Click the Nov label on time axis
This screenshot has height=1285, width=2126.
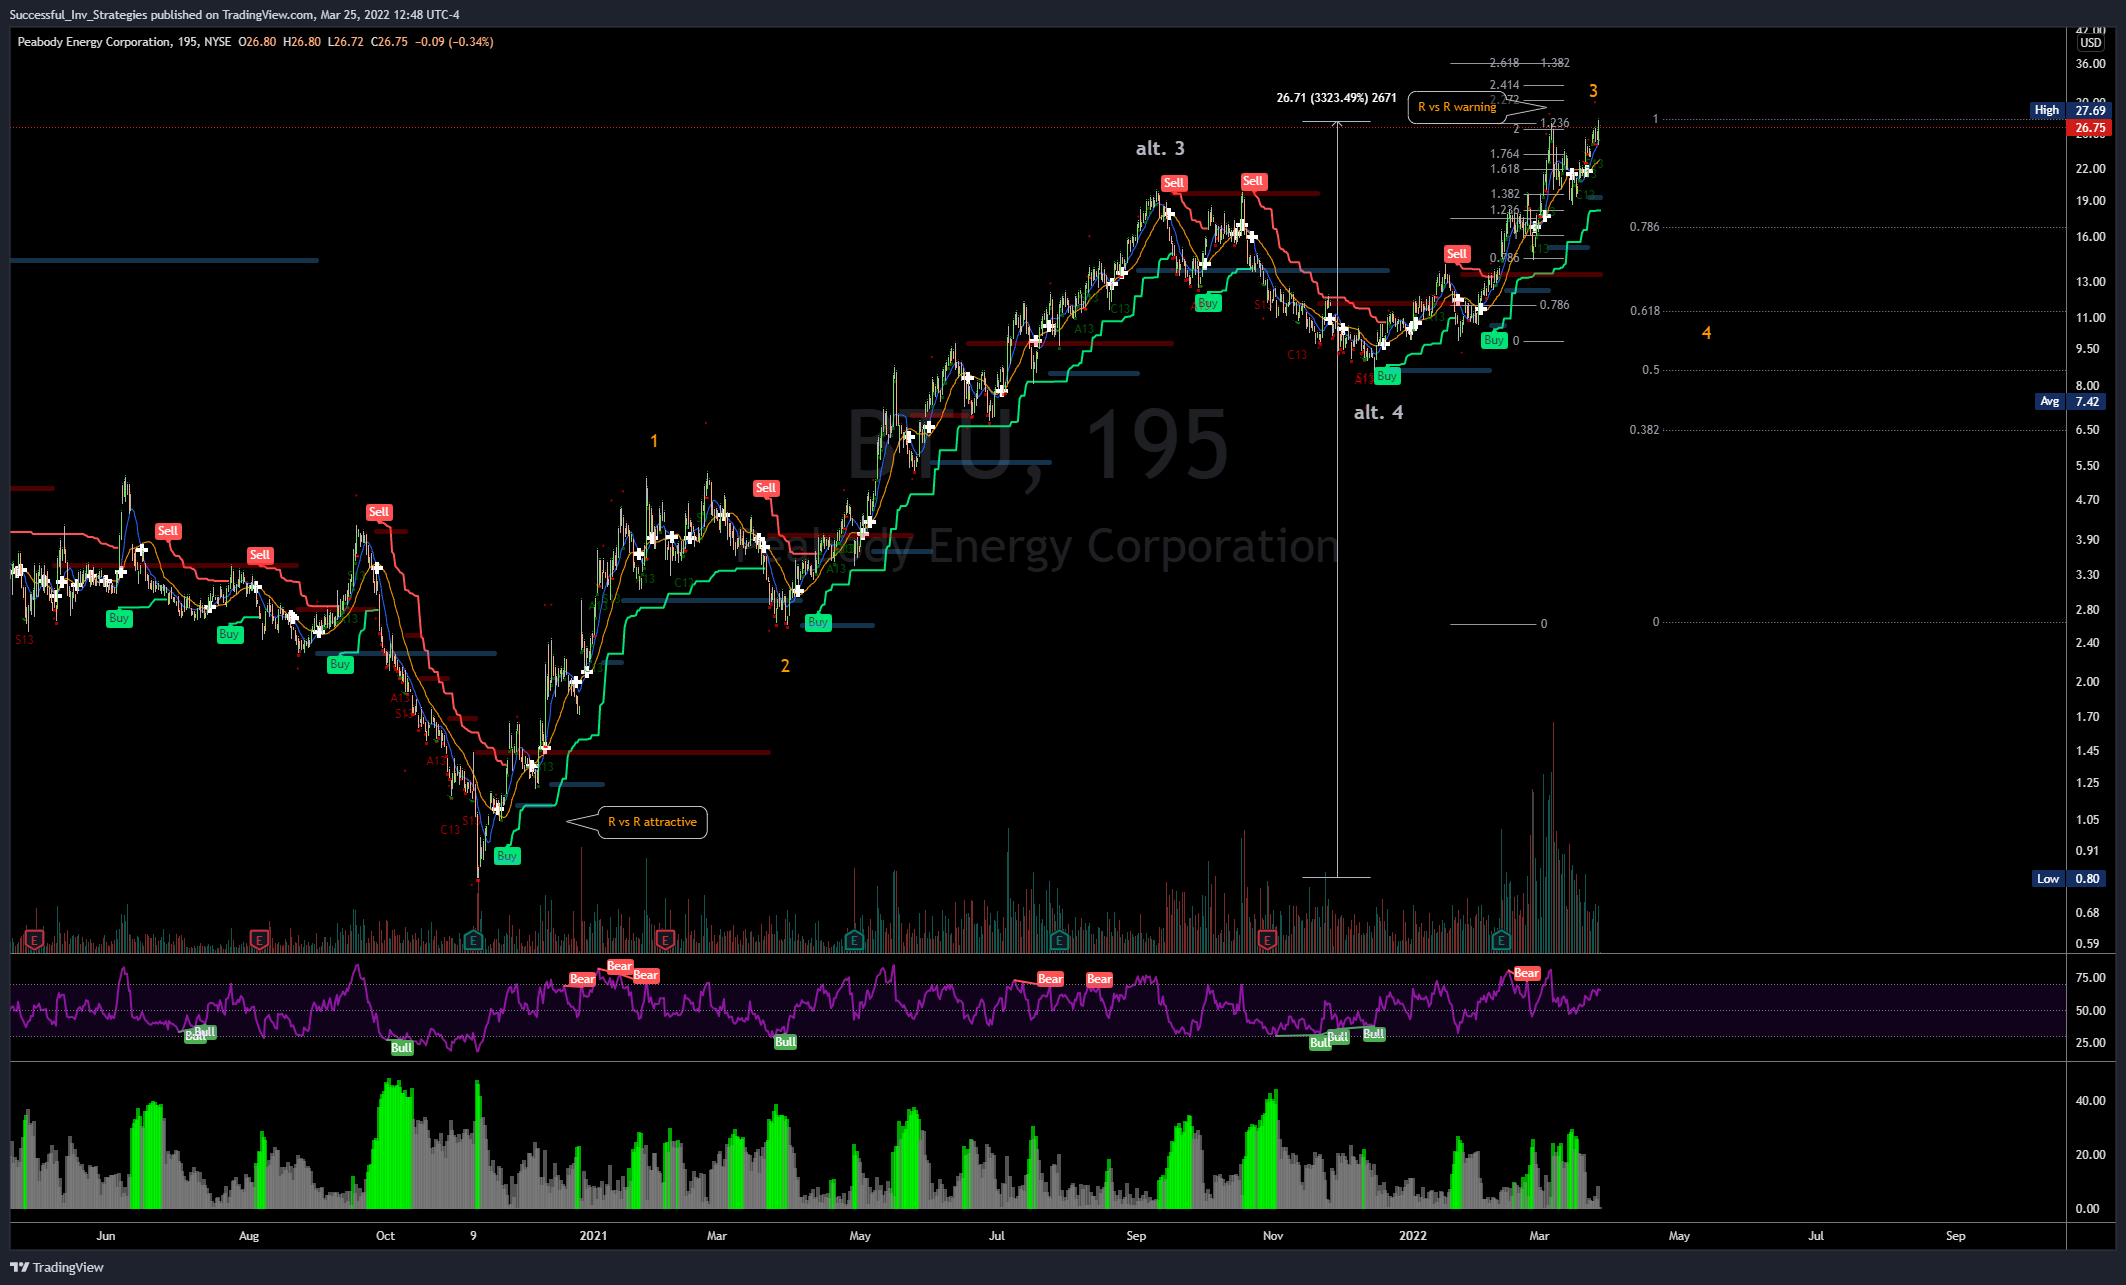coord(1273,1236)
